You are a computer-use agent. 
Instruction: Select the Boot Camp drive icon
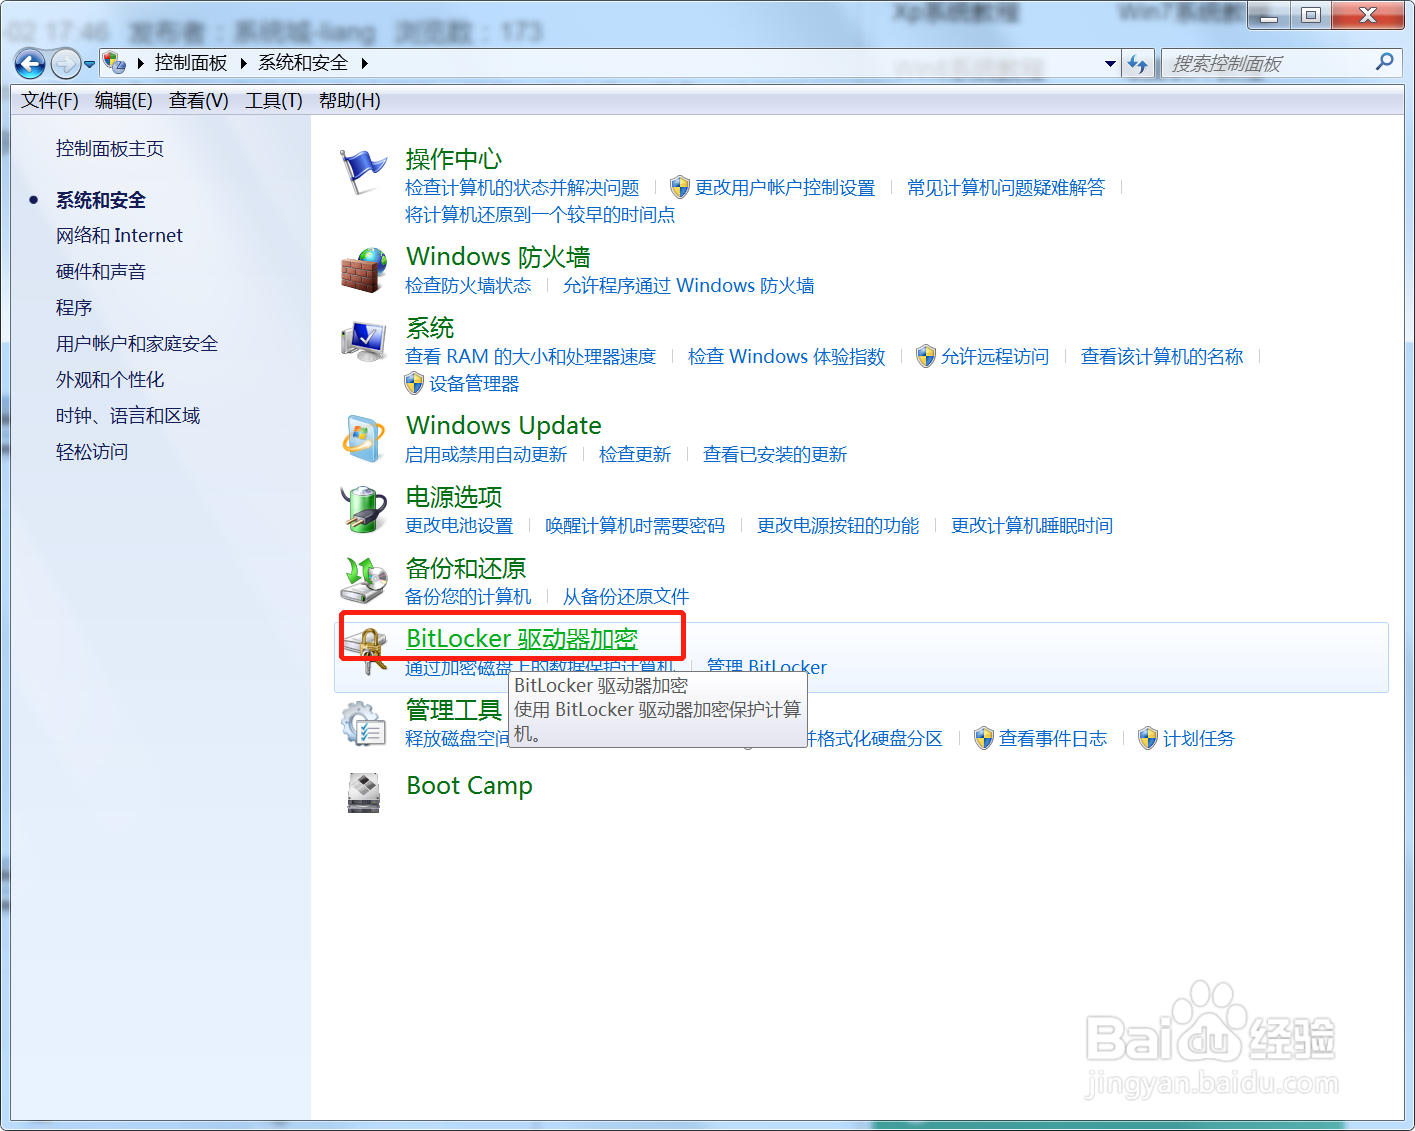click(x=364, y=791)
